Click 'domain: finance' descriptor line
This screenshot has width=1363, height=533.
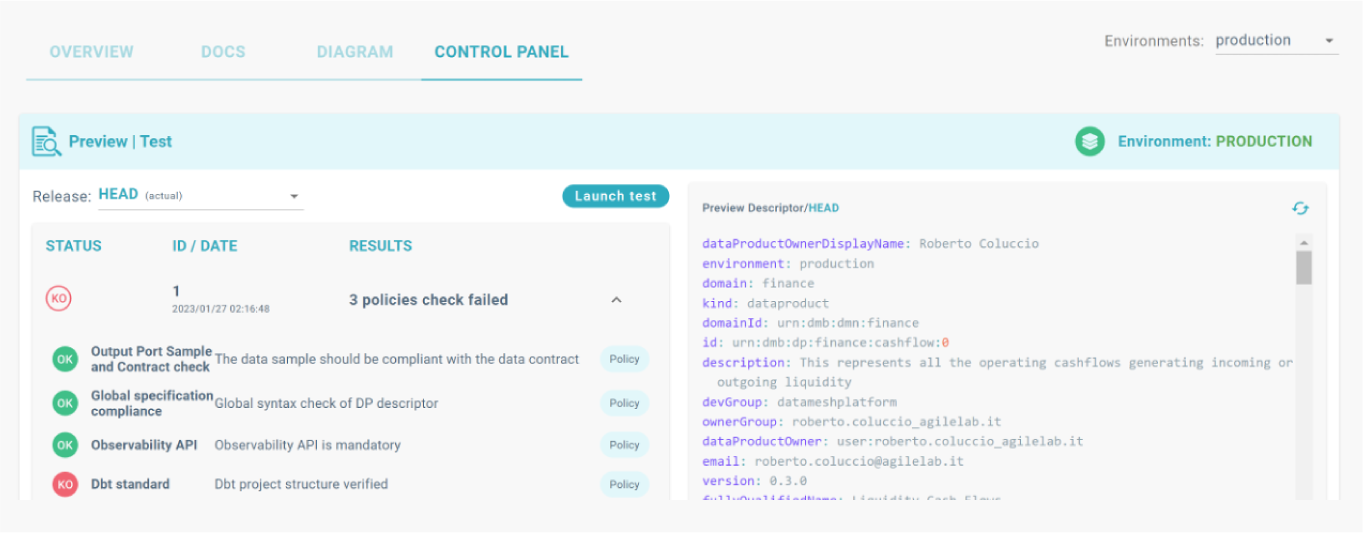coord(758,283)
